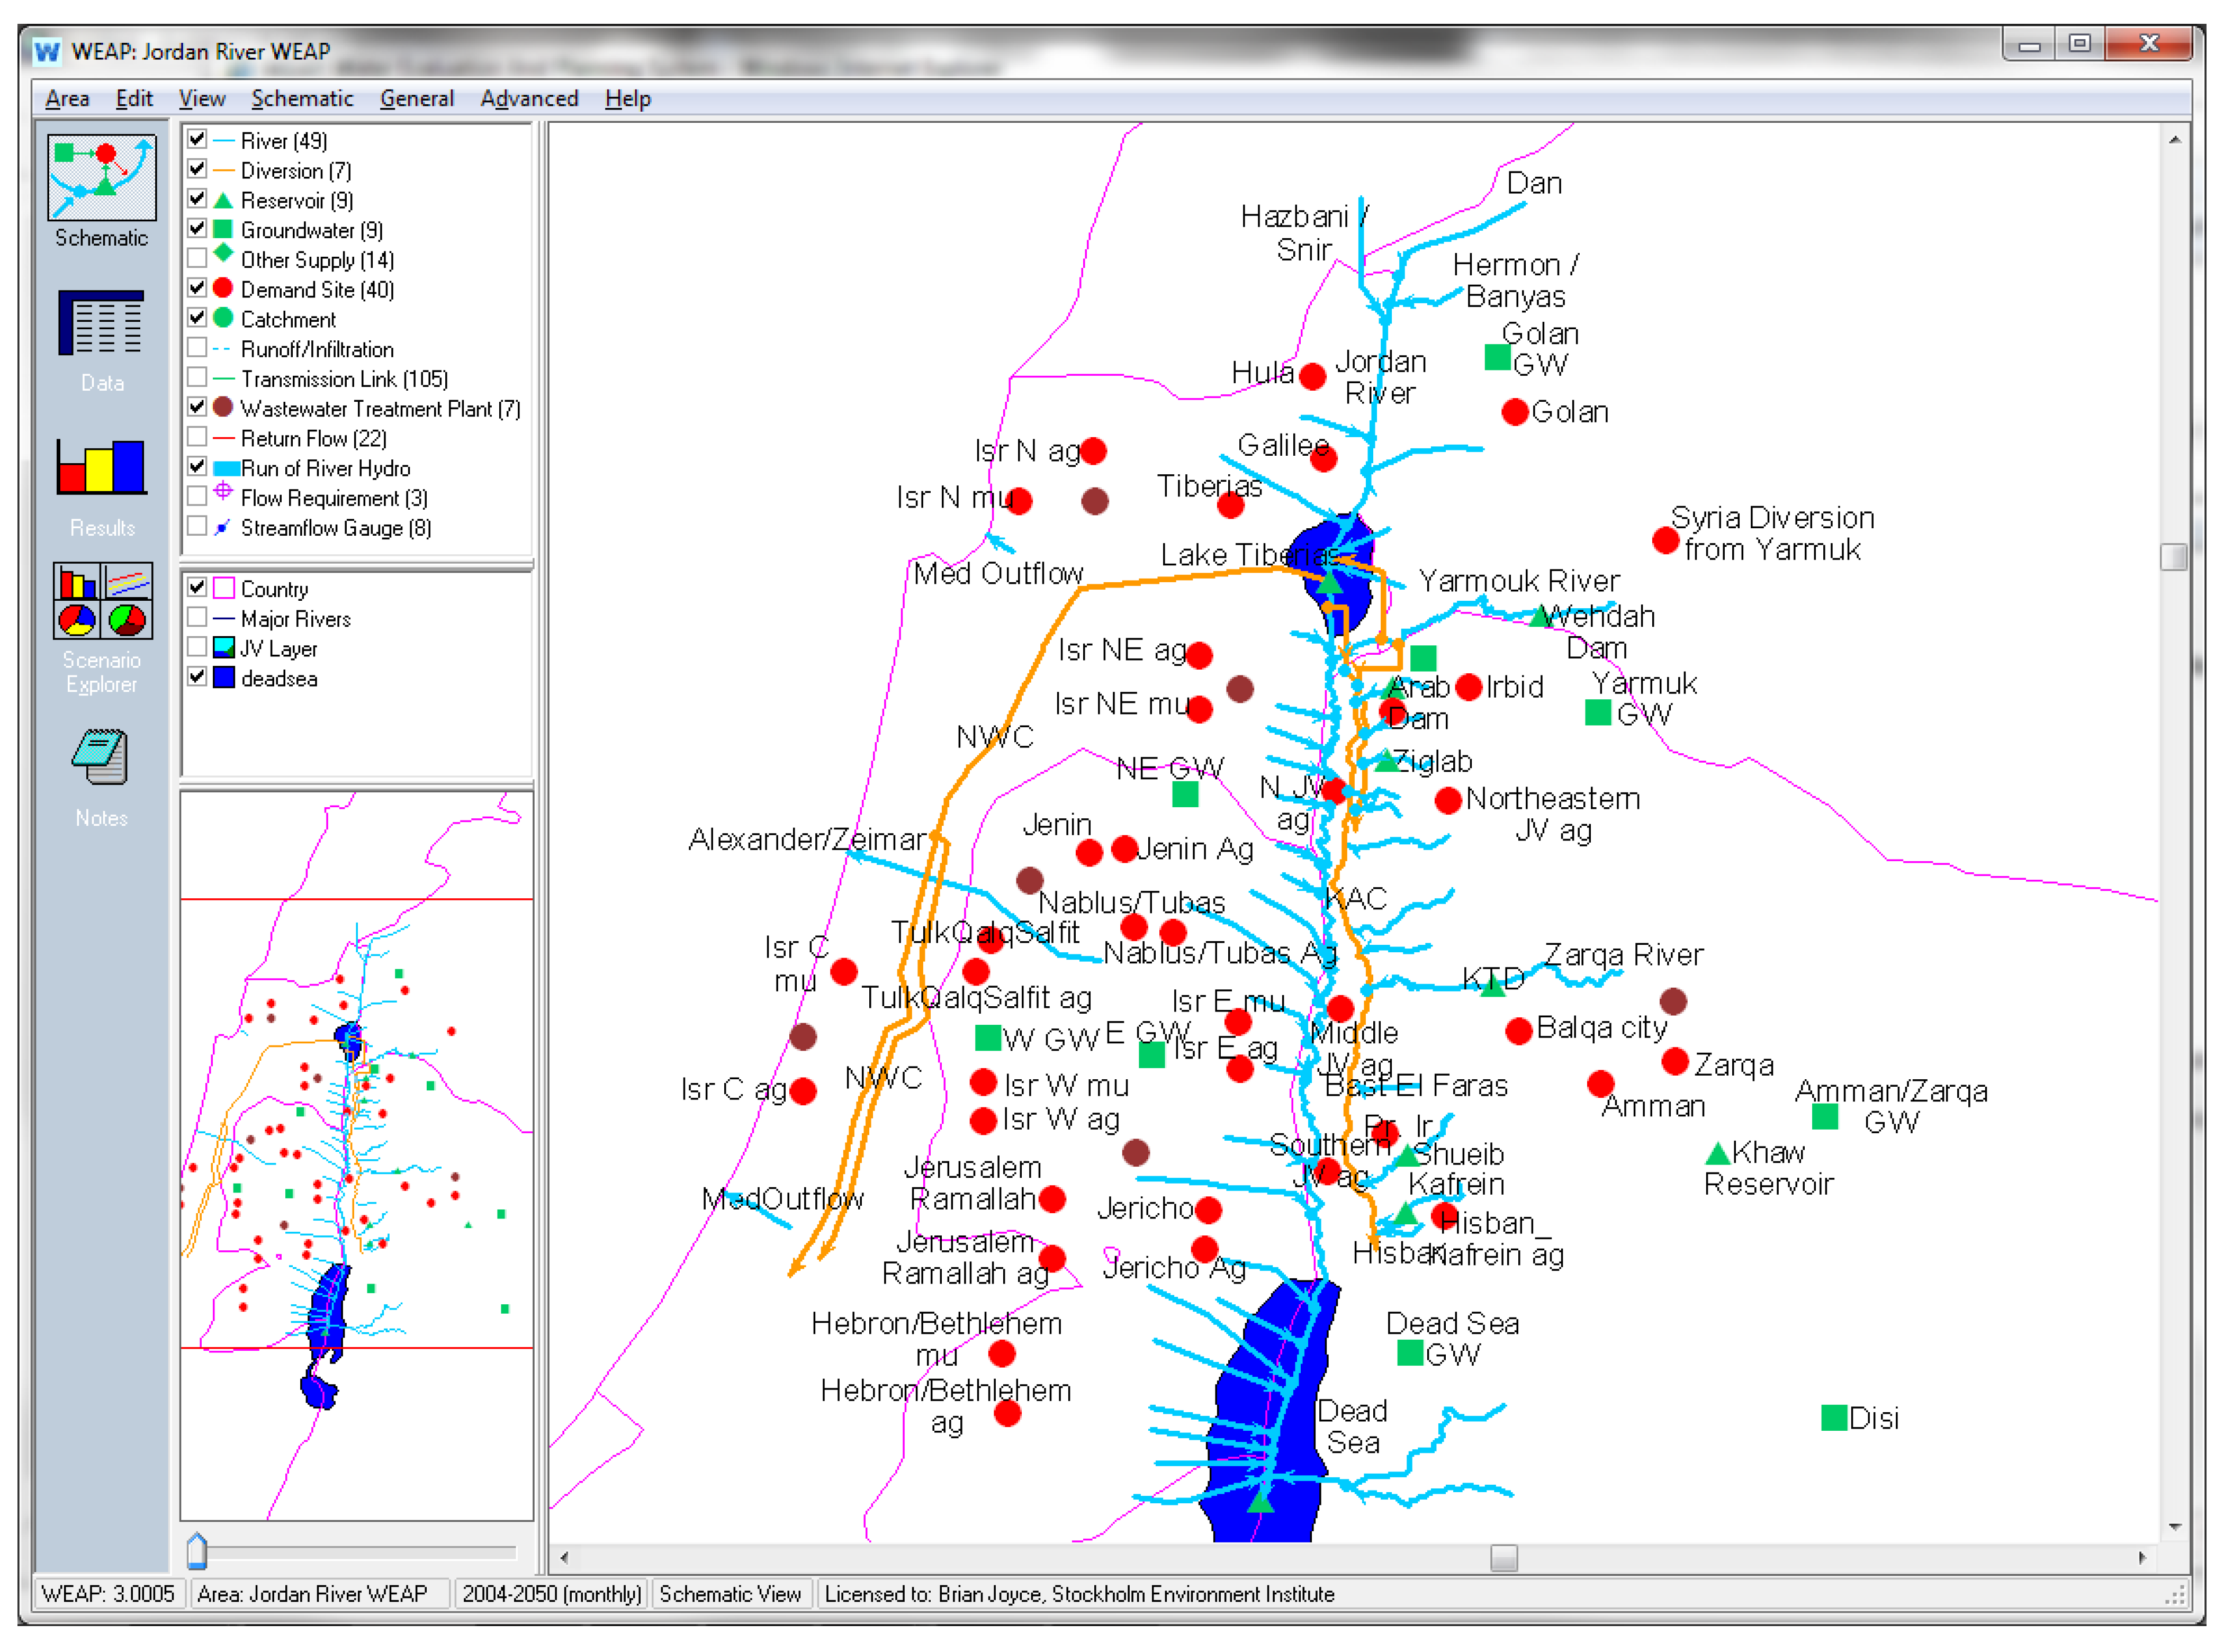The image size is (2224, 1652).
Task: Switch to the Data view icon
Action: click(x=101, y=323)
